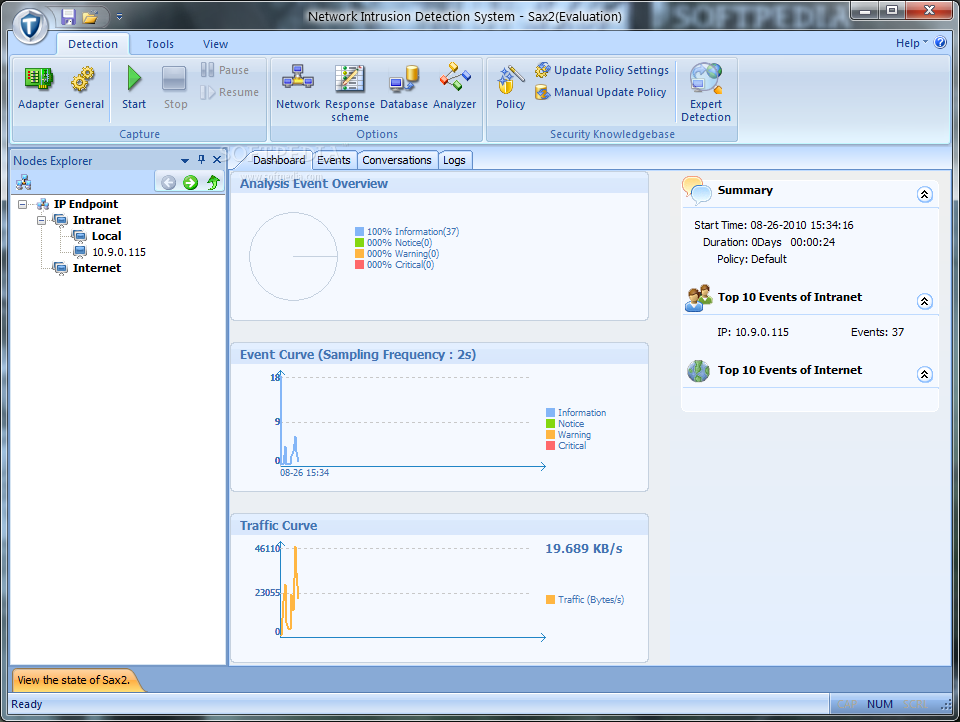This screenshot has height=722, width=960.
Task: Click the Start Time value in Summary
Action: pyautogui.click(x=801, y=225)
